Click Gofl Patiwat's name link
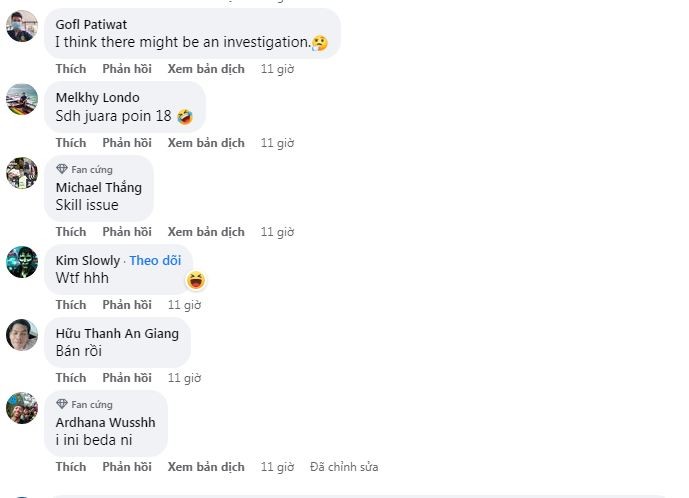The width and height of the screenshot is (689, 498). coord(91,24)
